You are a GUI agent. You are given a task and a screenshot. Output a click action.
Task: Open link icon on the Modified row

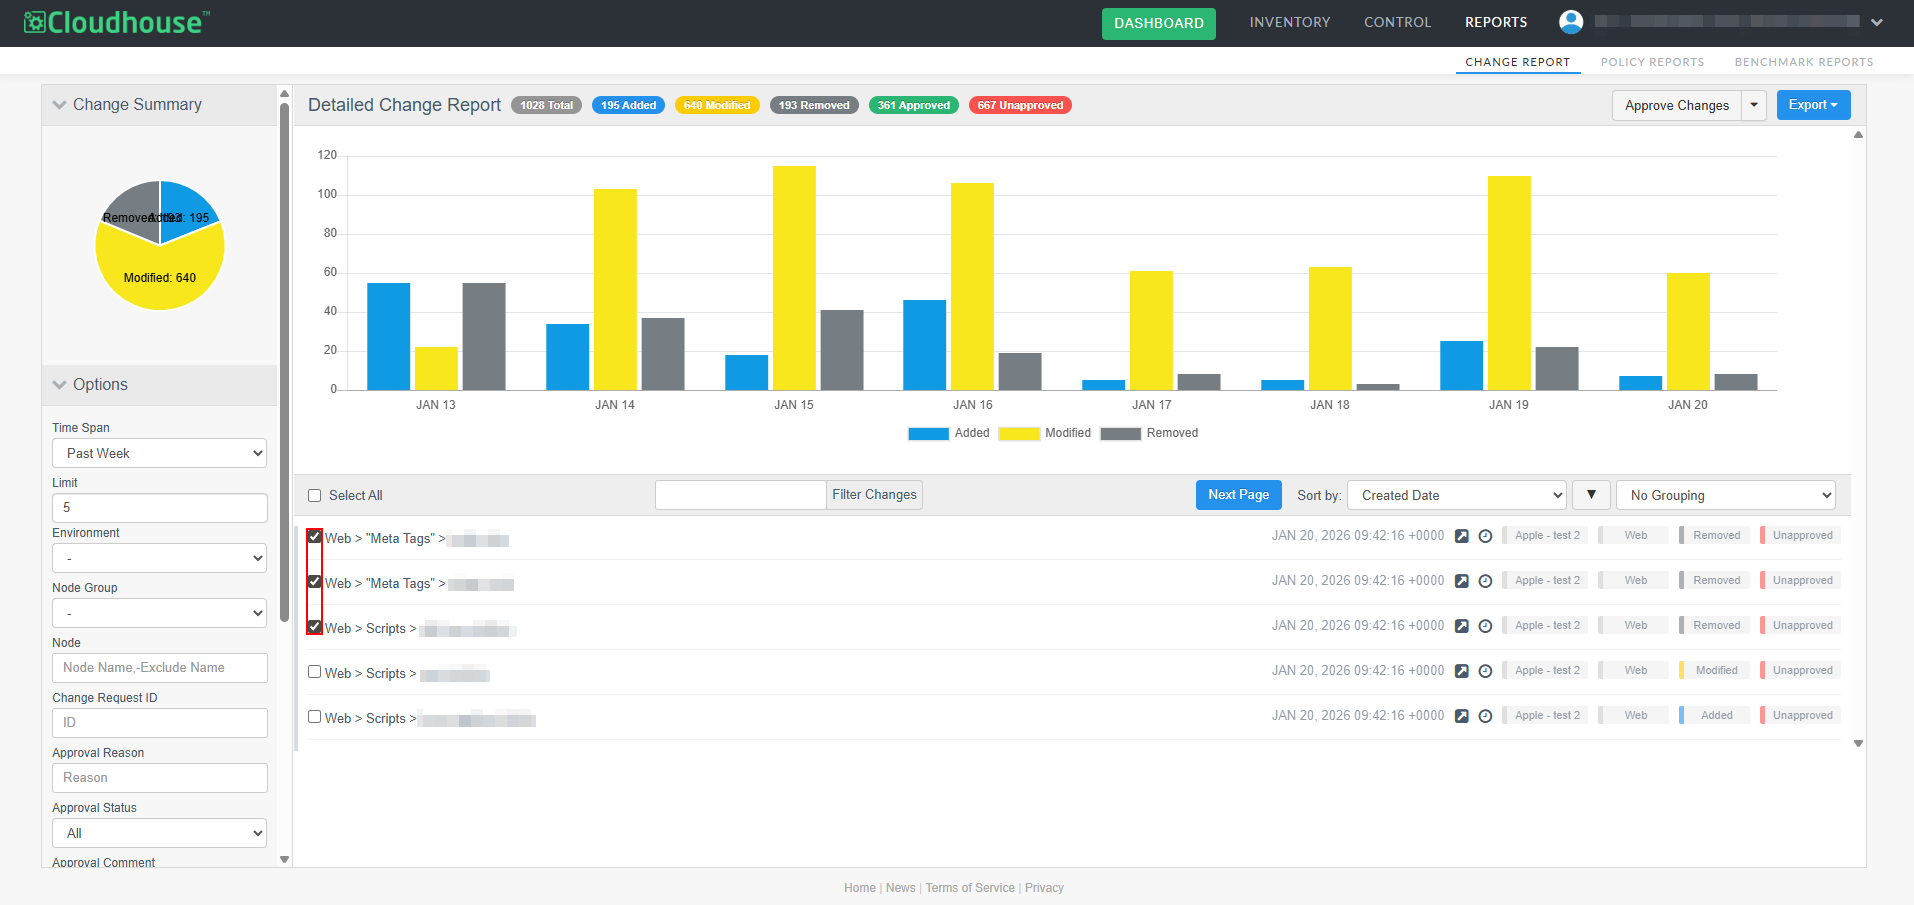(x=1461, y=671)
